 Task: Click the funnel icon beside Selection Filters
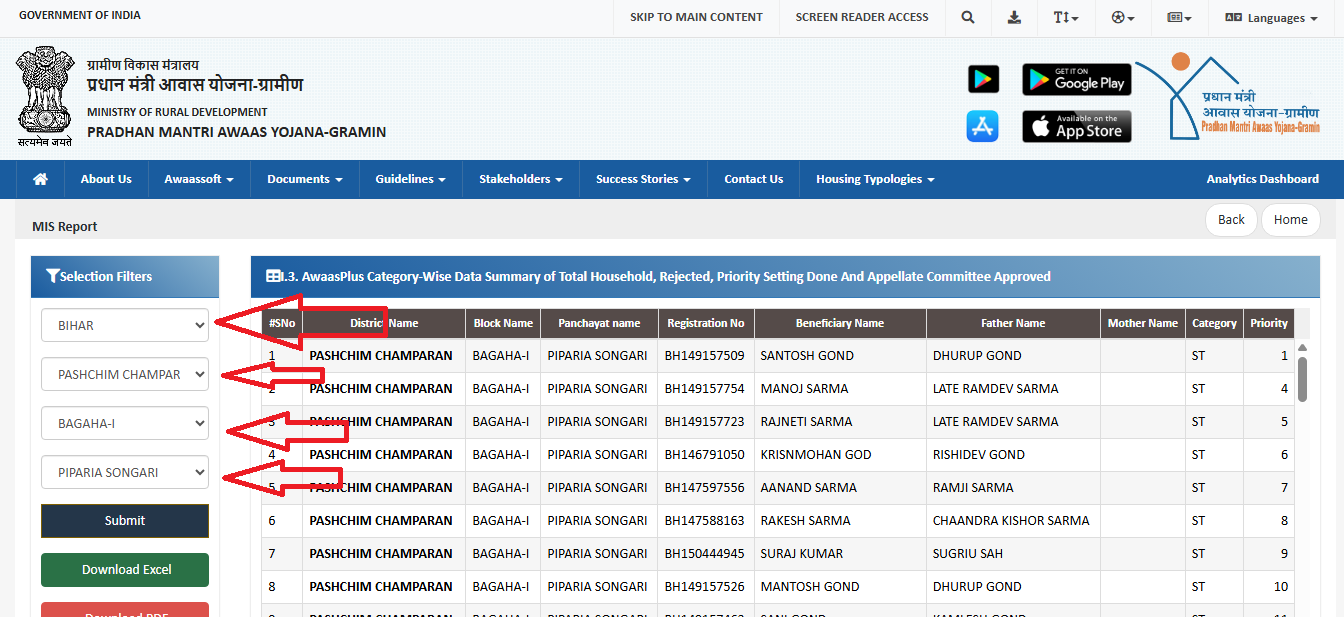(x=53, y=277)
